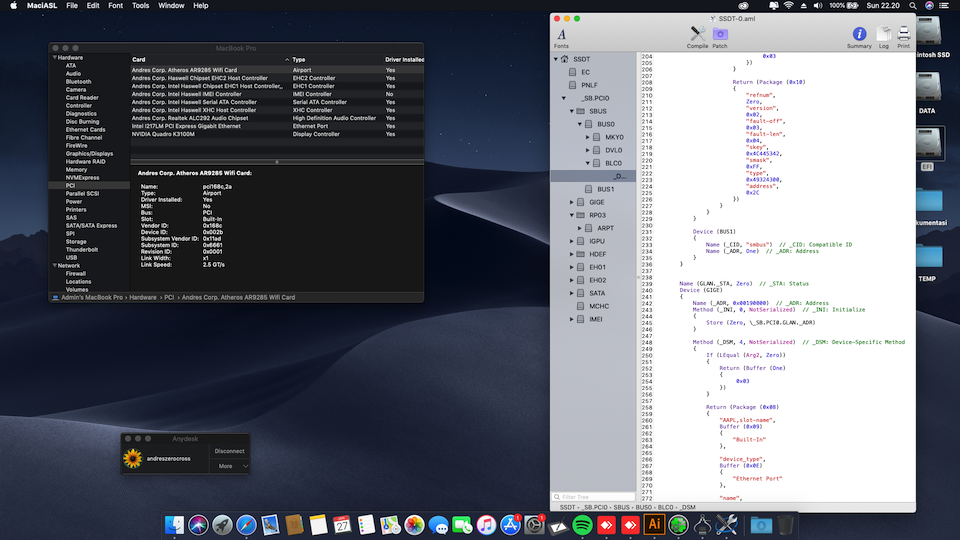Select NVIDIA Quadro K3100M row
Screen dimensions: 960x540
click(x=277, y=134)
